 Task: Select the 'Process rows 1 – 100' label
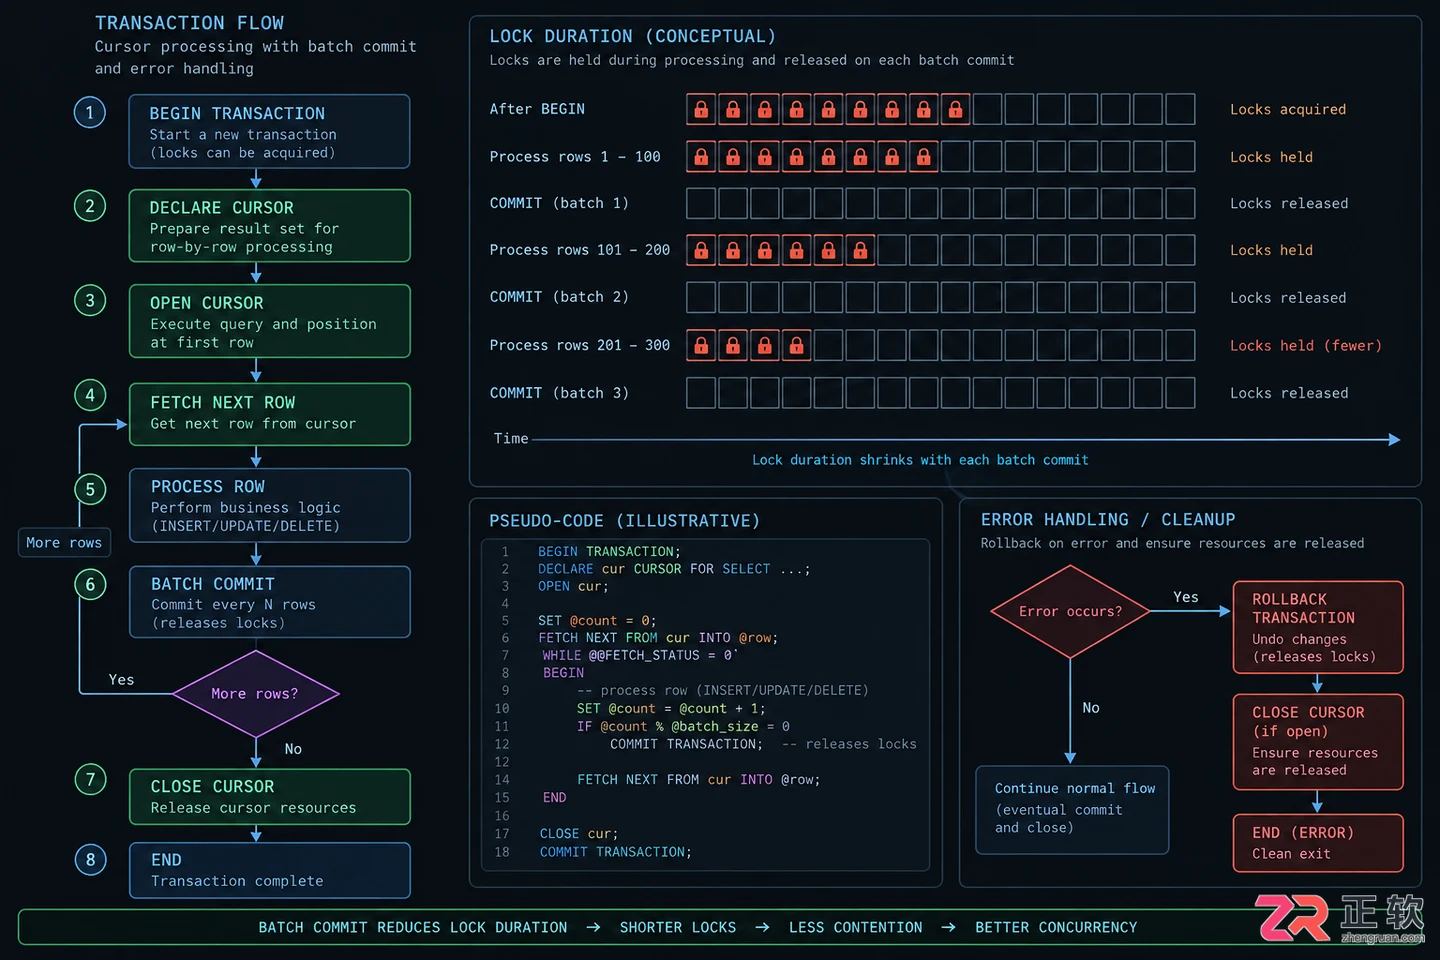coord(575,157)
